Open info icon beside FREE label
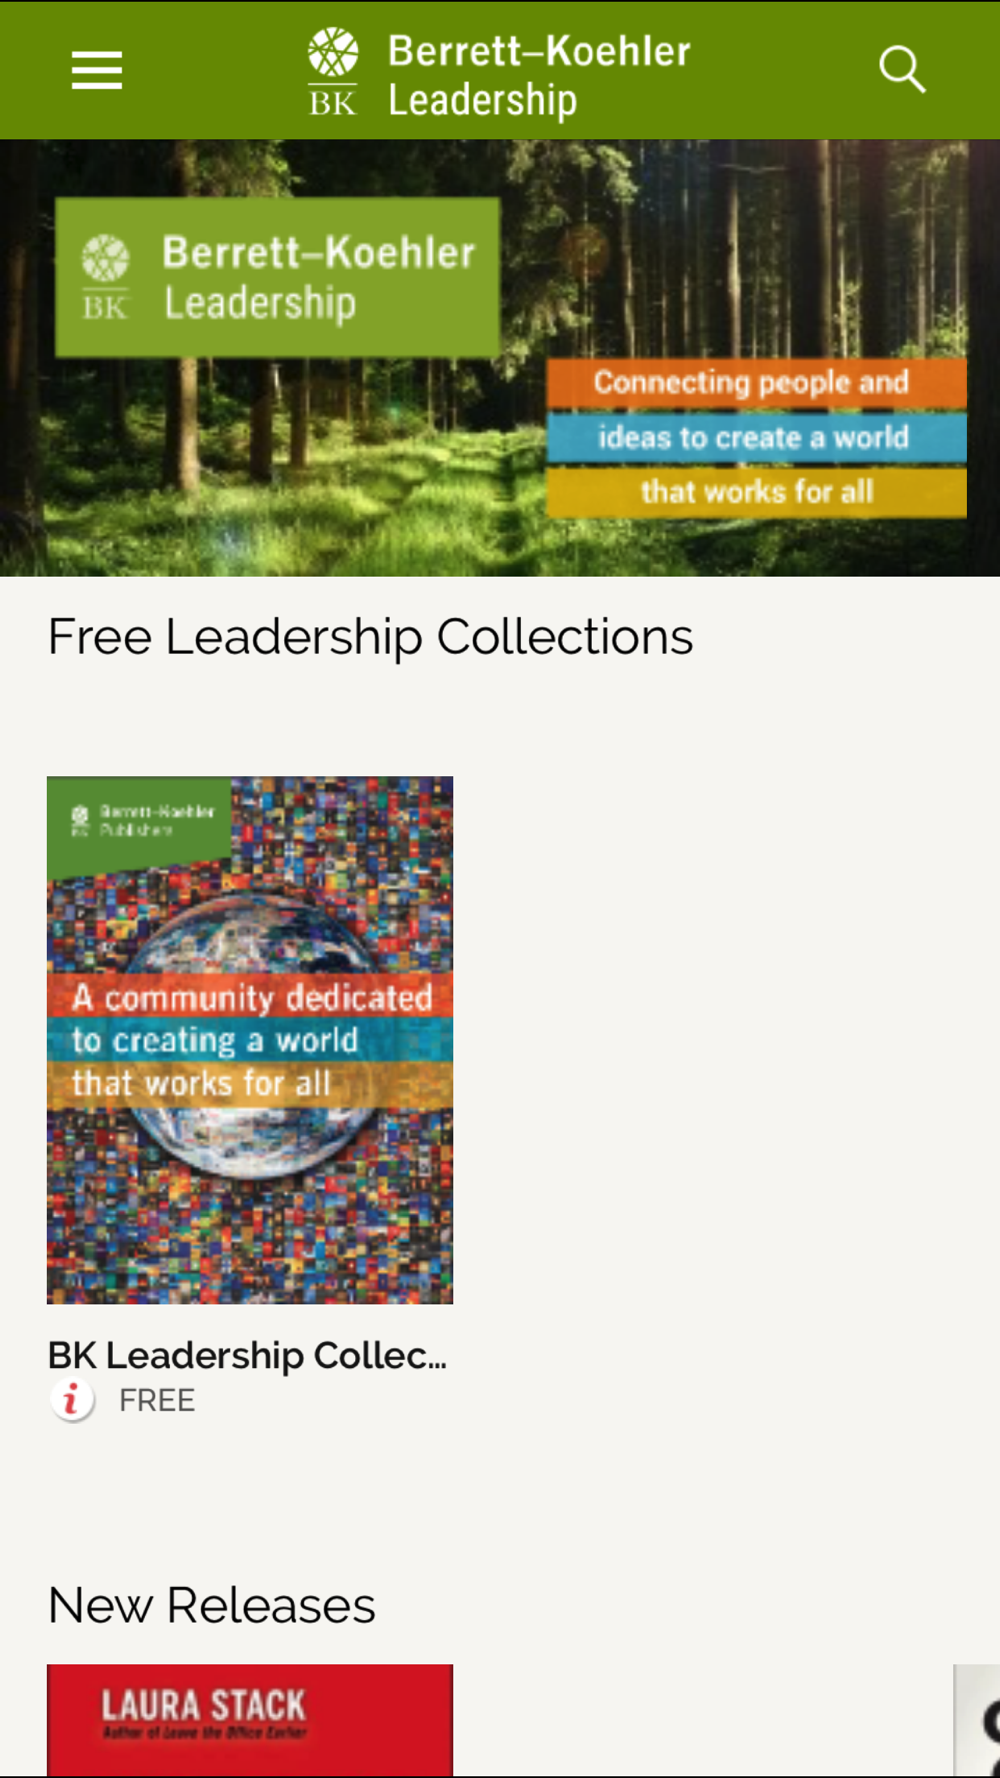Screen dimensions: 1000x1778 72,1400
